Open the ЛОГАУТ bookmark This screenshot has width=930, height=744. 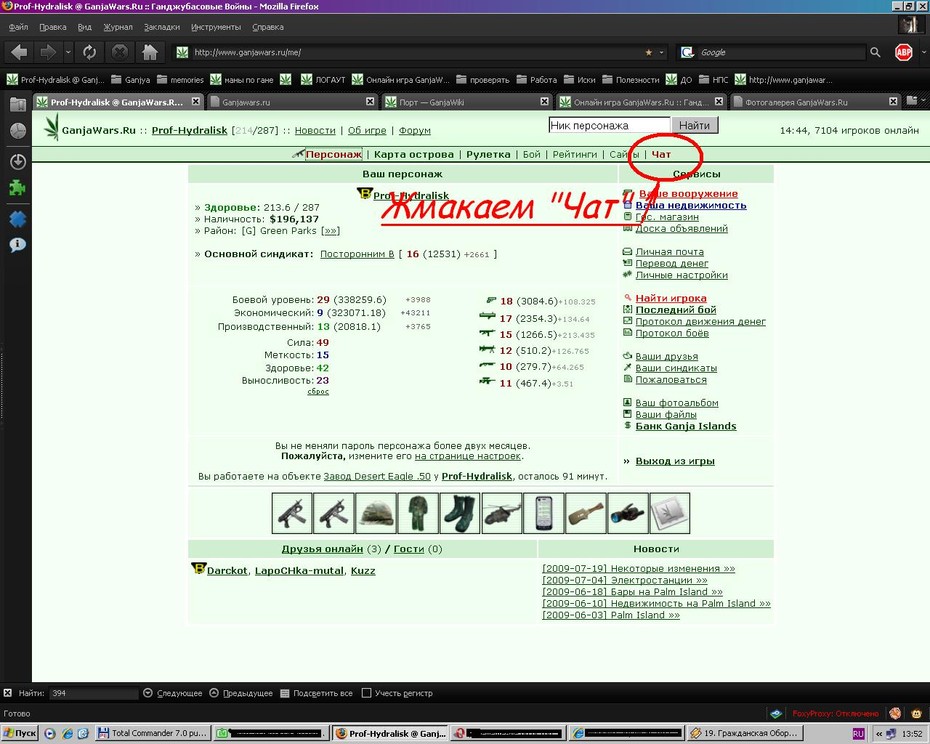(323, 80)
